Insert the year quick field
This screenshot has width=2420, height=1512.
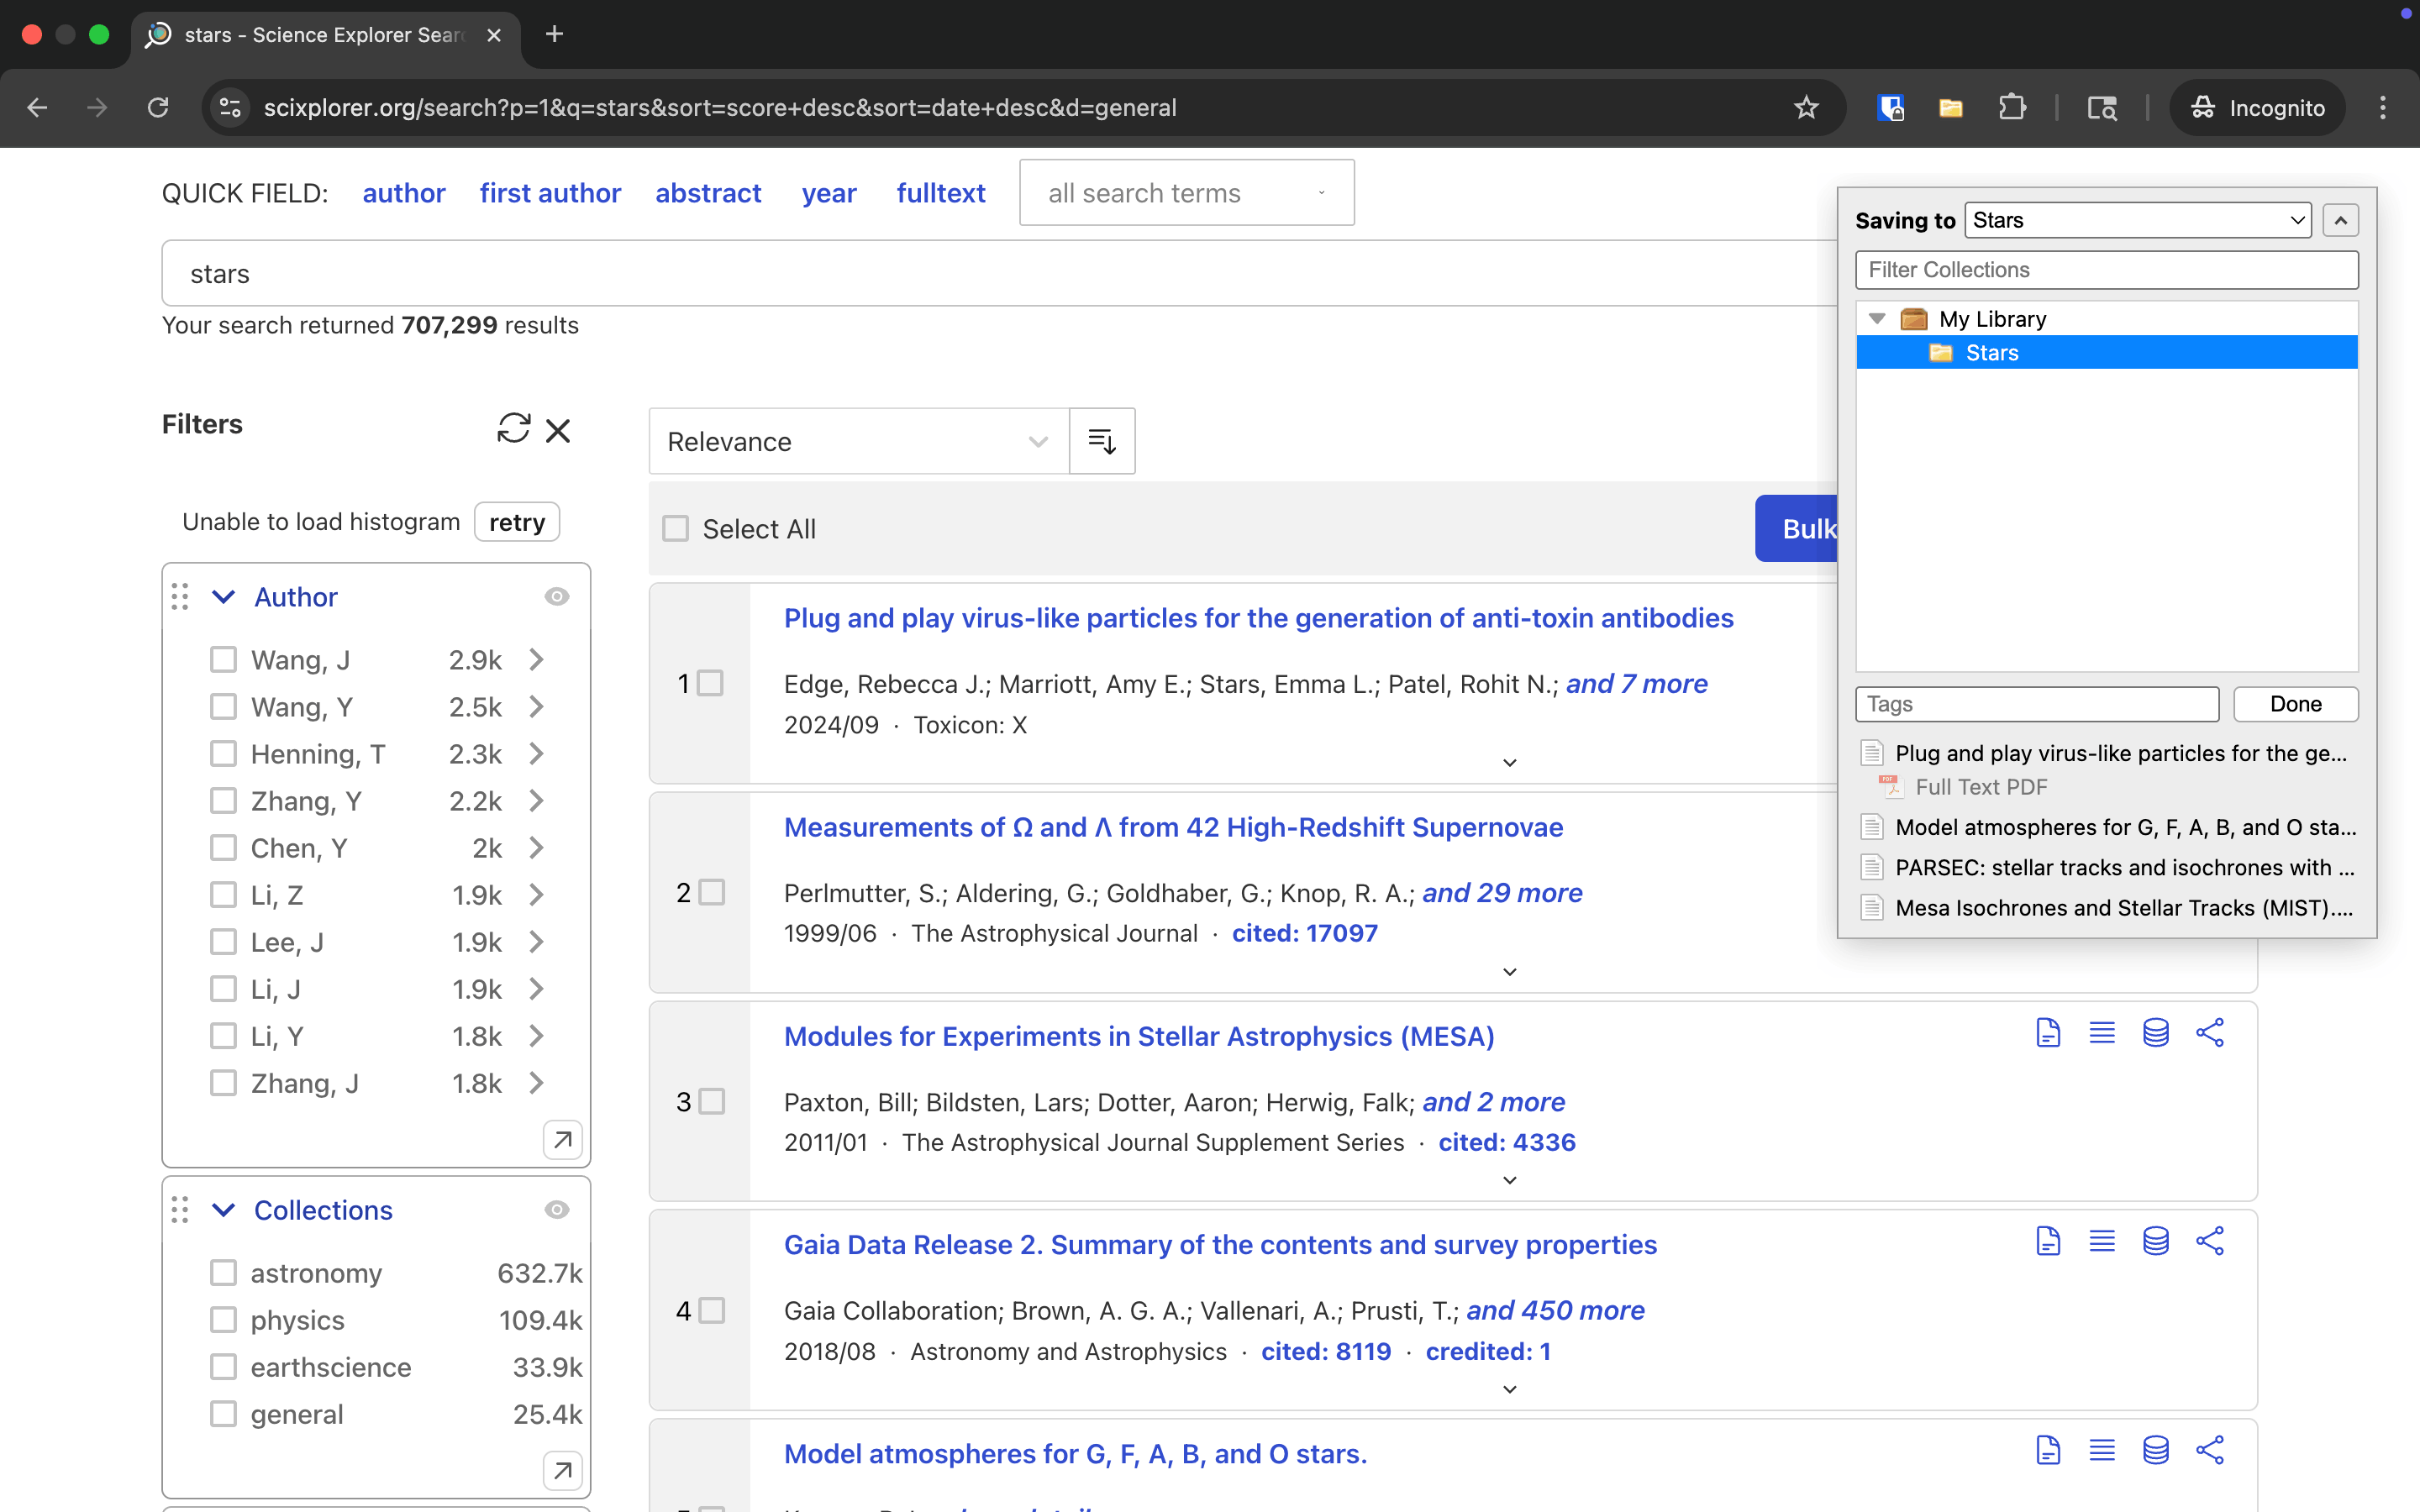pos(829,193)
